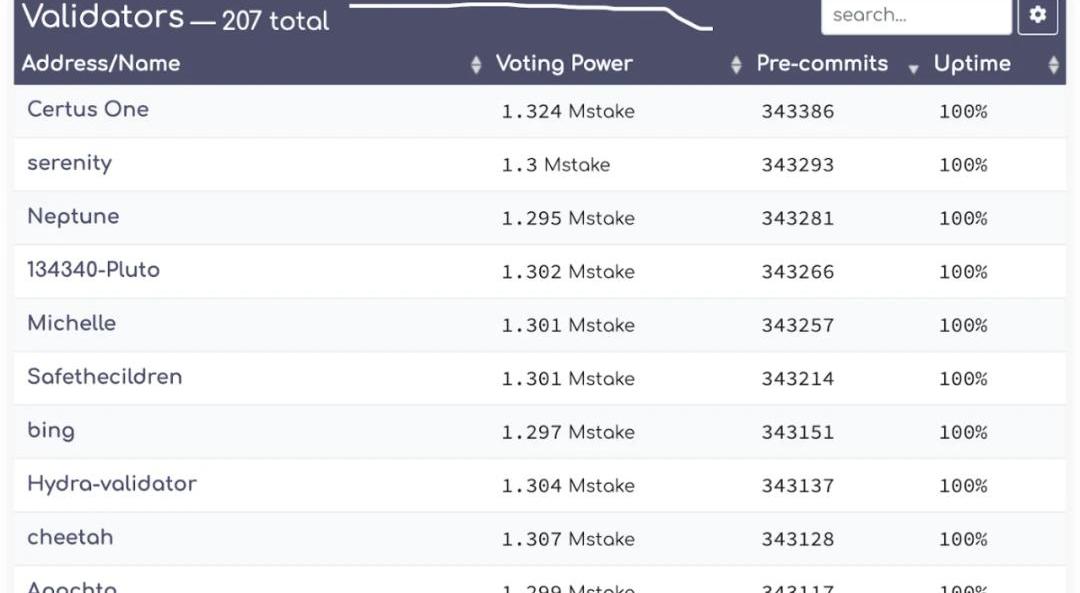Open the serenity validator

70,163
